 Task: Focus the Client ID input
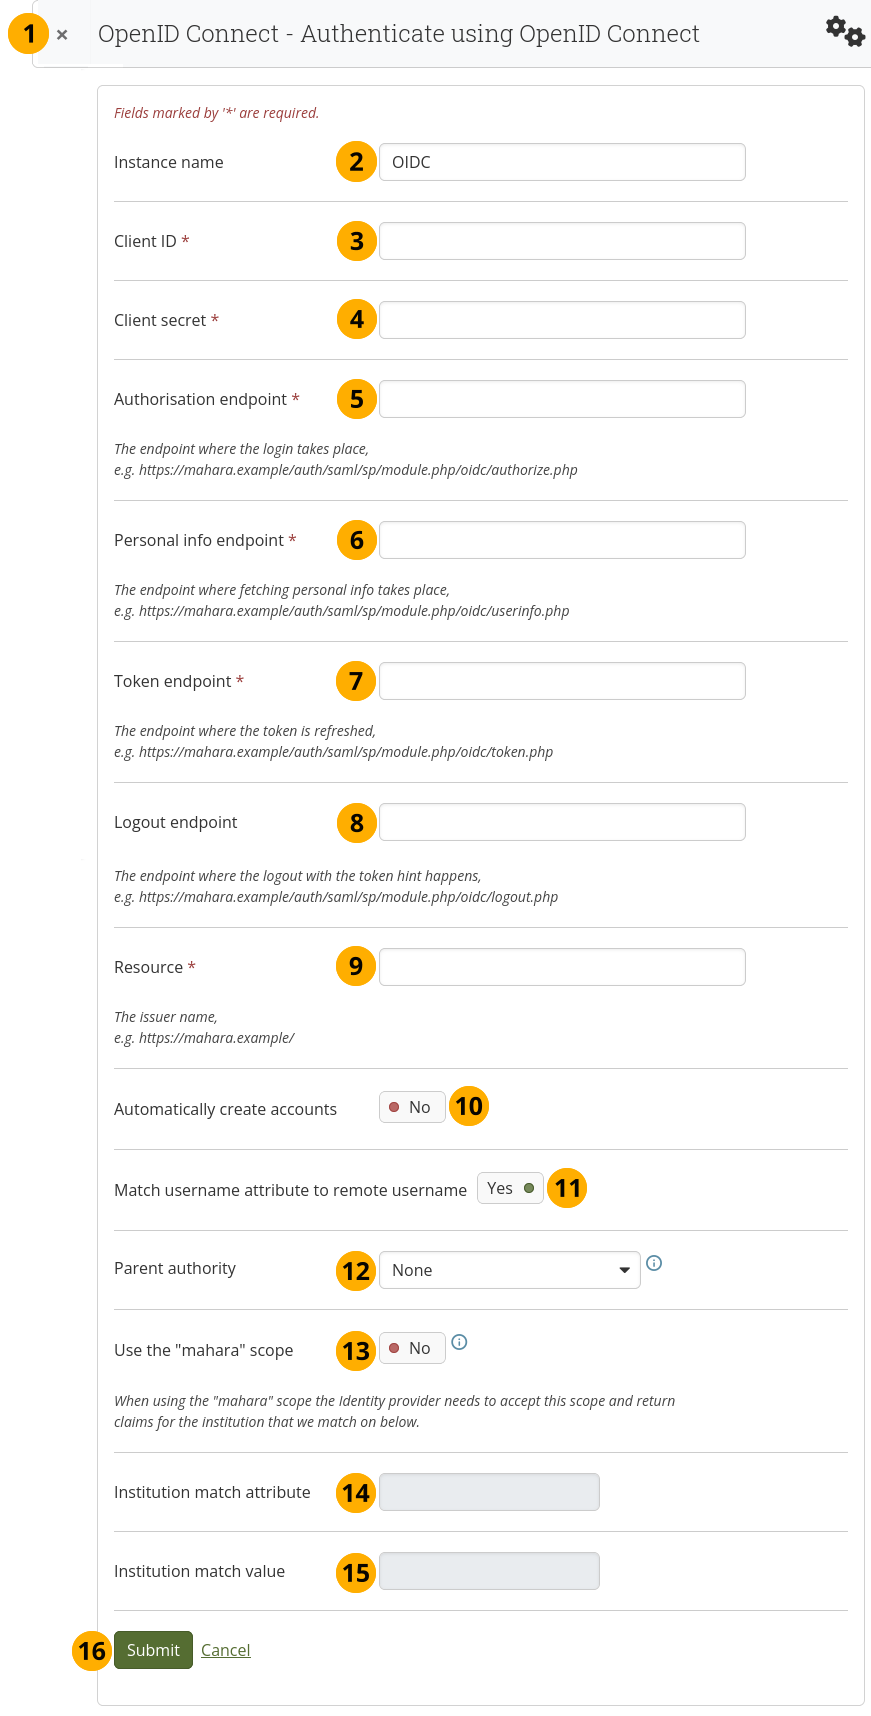562,241
